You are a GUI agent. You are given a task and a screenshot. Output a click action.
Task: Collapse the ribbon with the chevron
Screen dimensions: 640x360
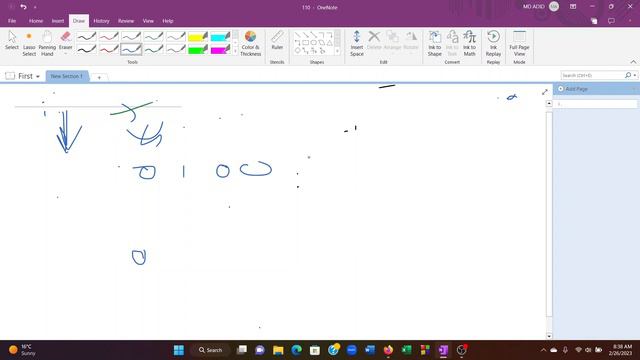633,62
